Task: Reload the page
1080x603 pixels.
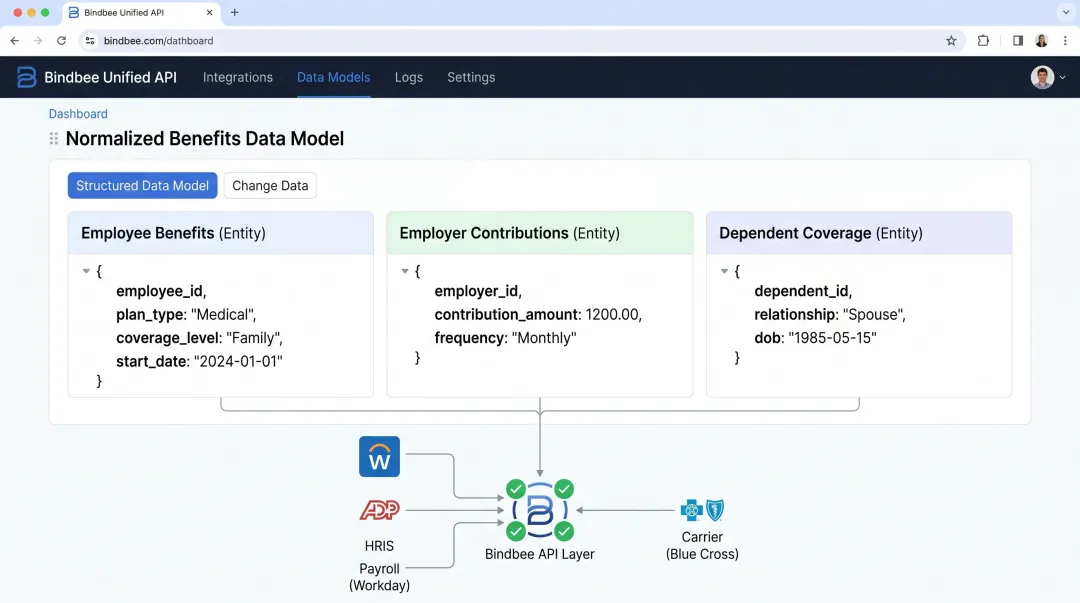Action: tap(61, 41)
